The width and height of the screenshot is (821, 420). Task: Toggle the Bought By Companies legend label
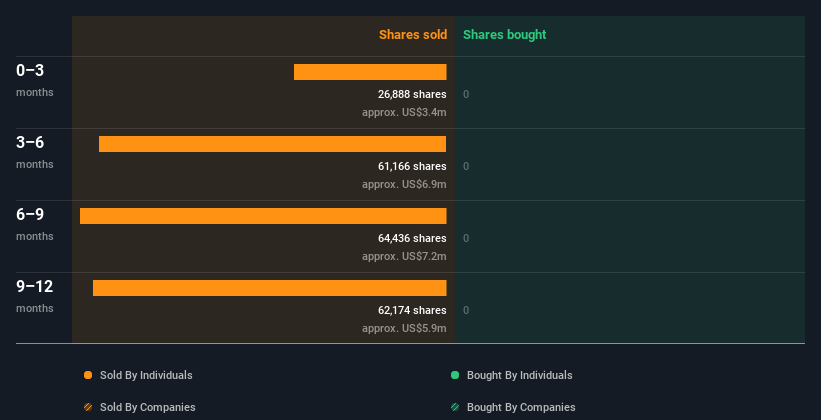(521, 407)
